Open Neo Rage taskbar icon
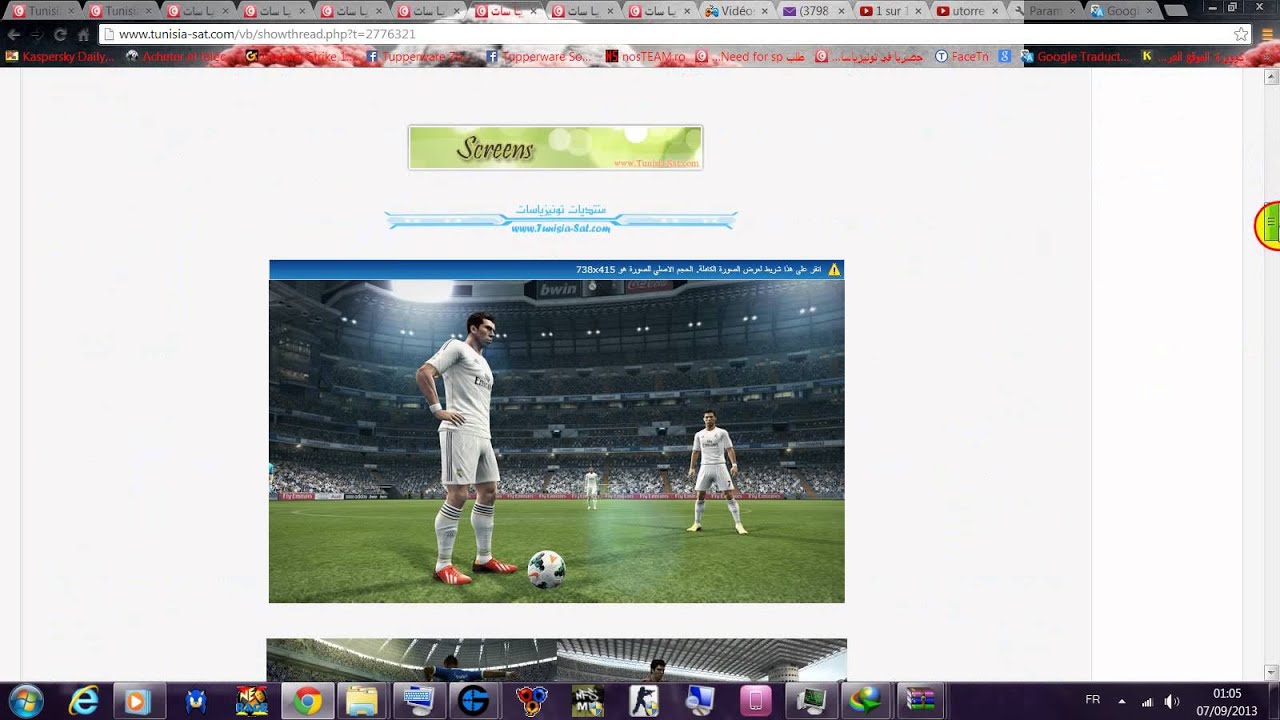Image resolution: width=1280 pixels, height=720 pixels. click(x=252, y=700)
